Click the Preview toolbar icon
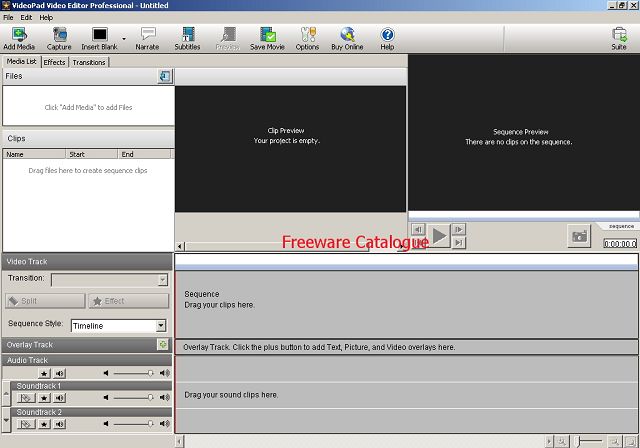The height and width of the screenshot is (448, 640). click(x=227, y=38)
